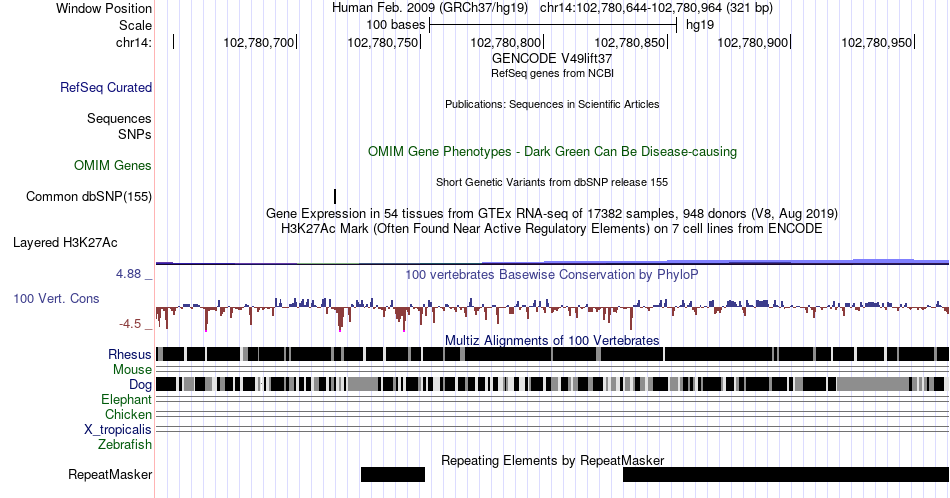950x498 pixels.
Task: Click the GTEx Gene Expression track title
Action: pyautogui.click(x=552, y=213)
